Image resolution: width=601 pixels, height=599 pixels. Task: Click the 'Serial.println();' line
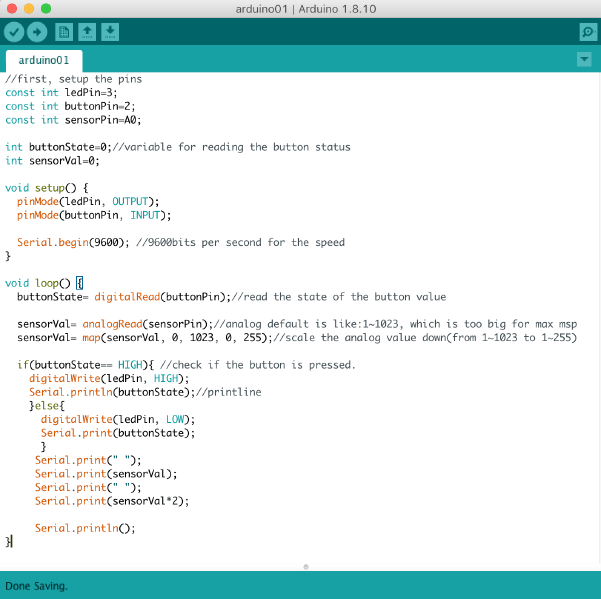click(85, 528)
